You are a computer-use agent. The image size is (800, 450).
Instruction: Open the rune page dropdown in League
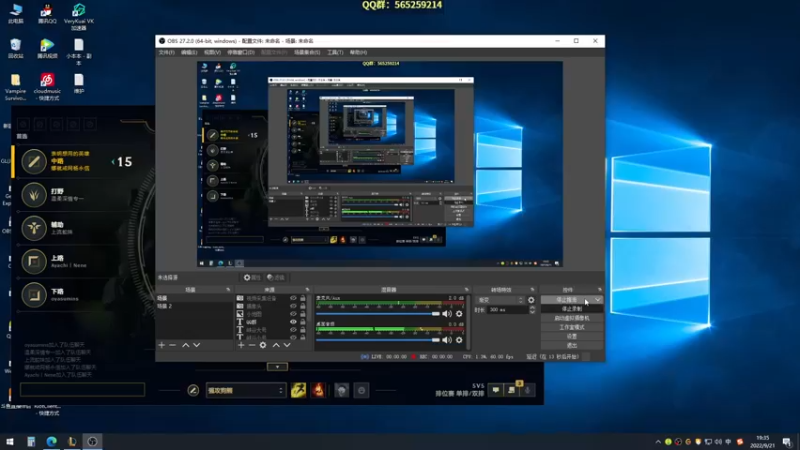click(x=245, y=390)
